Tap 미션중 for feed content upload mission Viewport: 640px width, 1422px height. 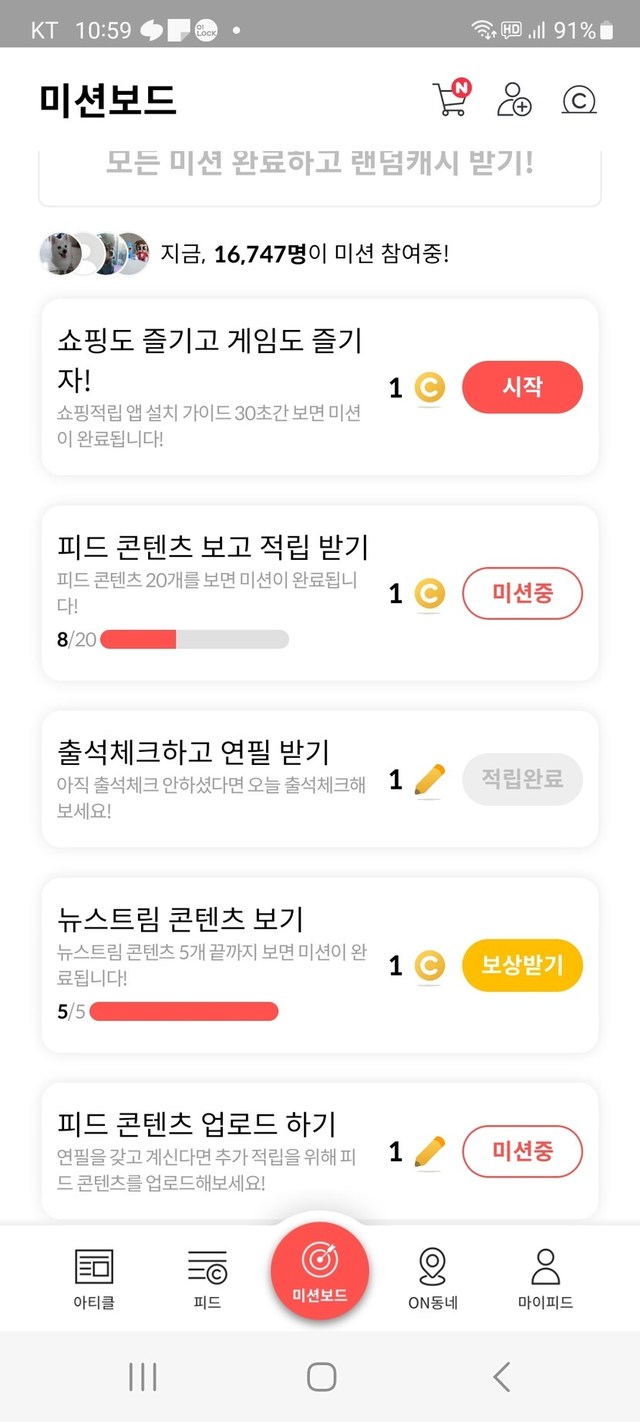tap(522, 1151)
